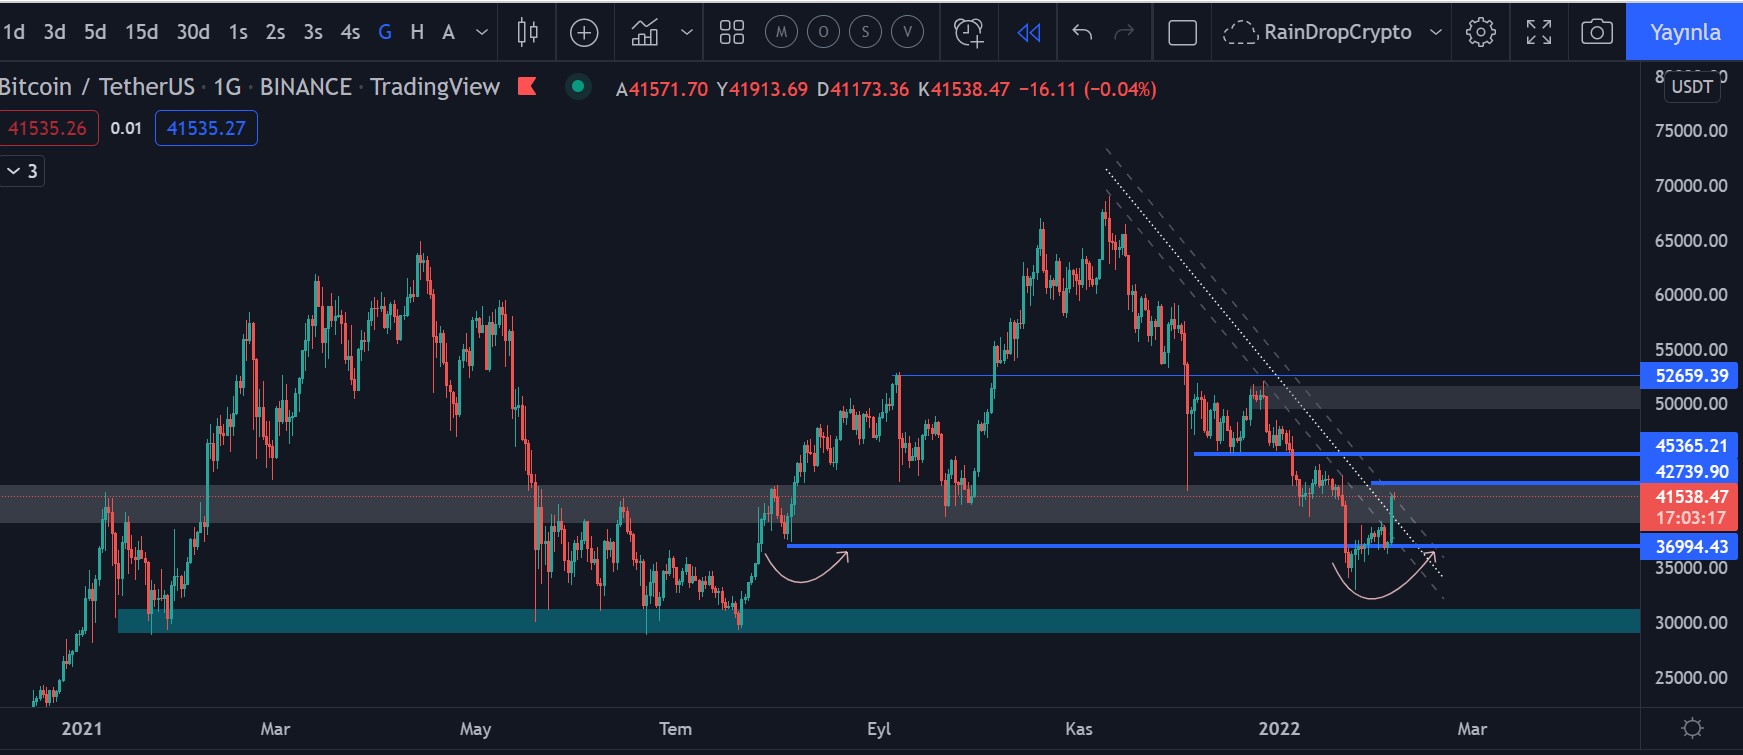This screenshot has height=755, width=1743.
Task: Open the candlestick chart type selector
Action: point(527,32)
